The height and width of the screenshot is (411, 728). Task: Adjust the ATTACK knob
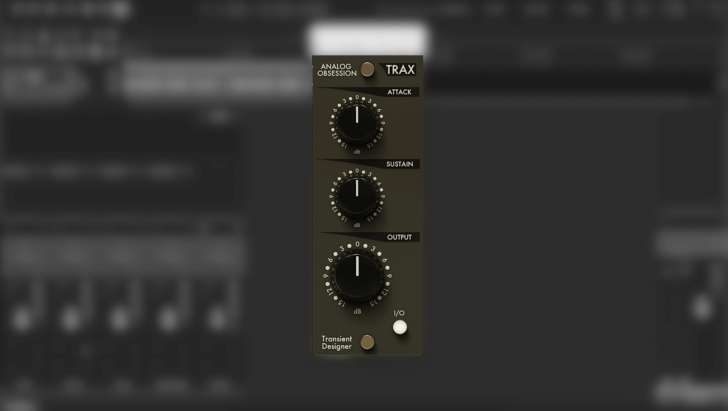[357, 123]
